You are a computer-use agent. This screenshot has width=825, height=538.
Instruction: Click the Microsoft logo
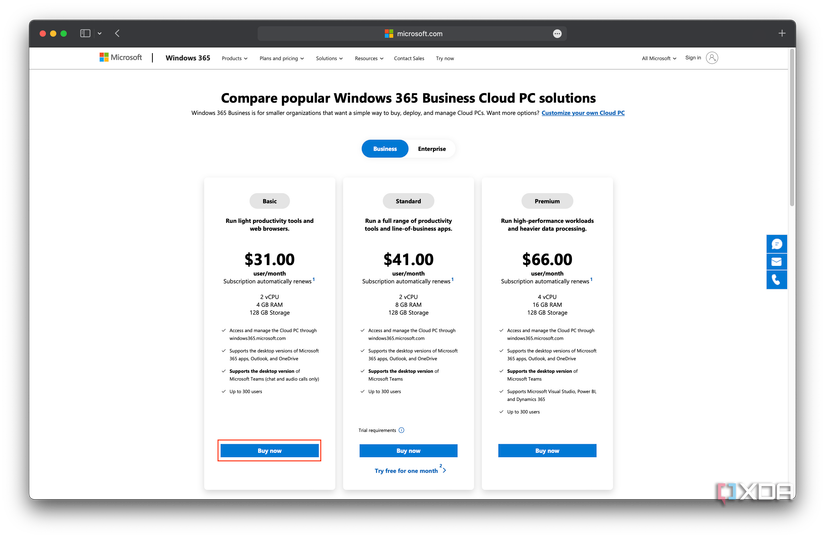click(120, 57)
